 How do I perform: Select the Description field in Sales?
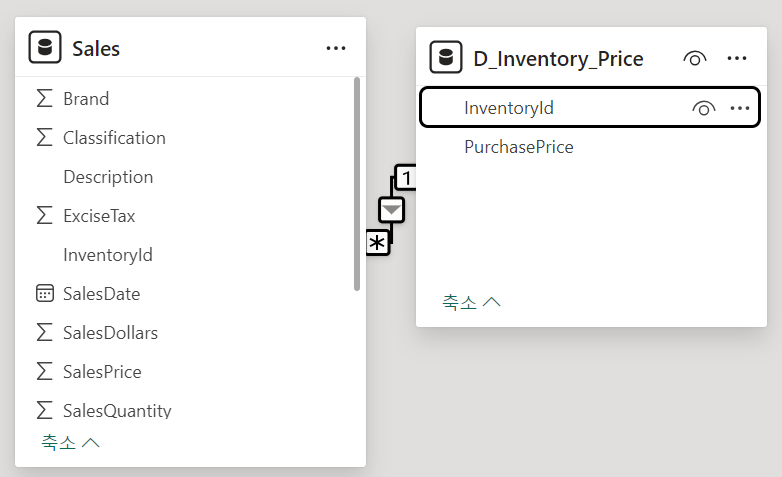[x=108, y=177]
